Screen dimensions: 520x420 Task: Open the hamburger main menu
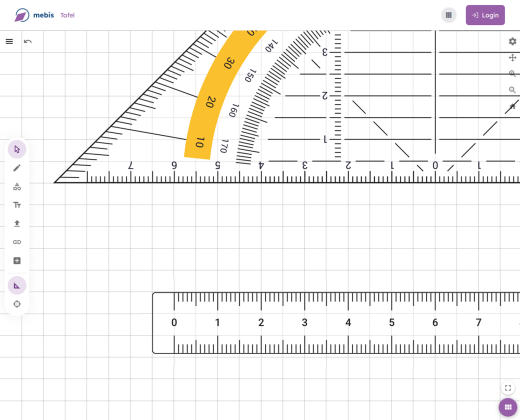pos(9,41)
